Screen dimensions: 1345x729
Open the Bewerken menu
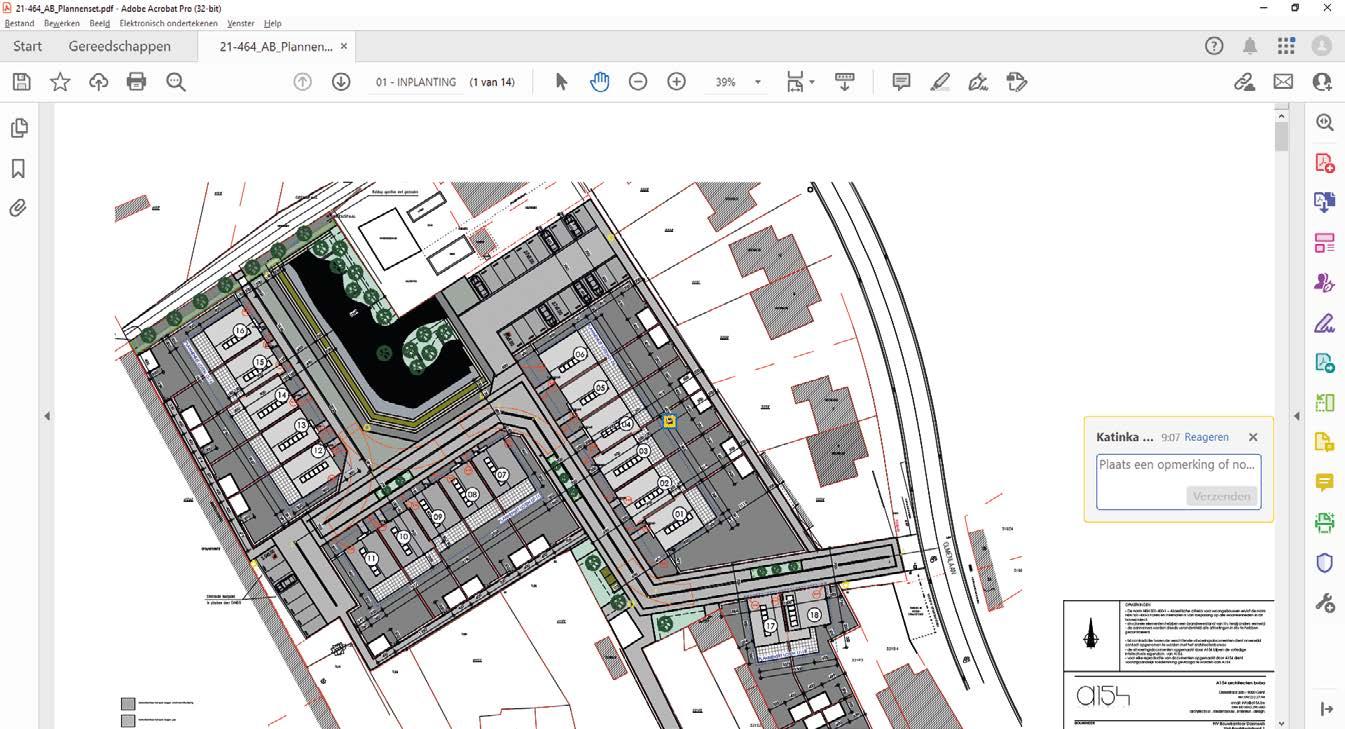[62, 23]
